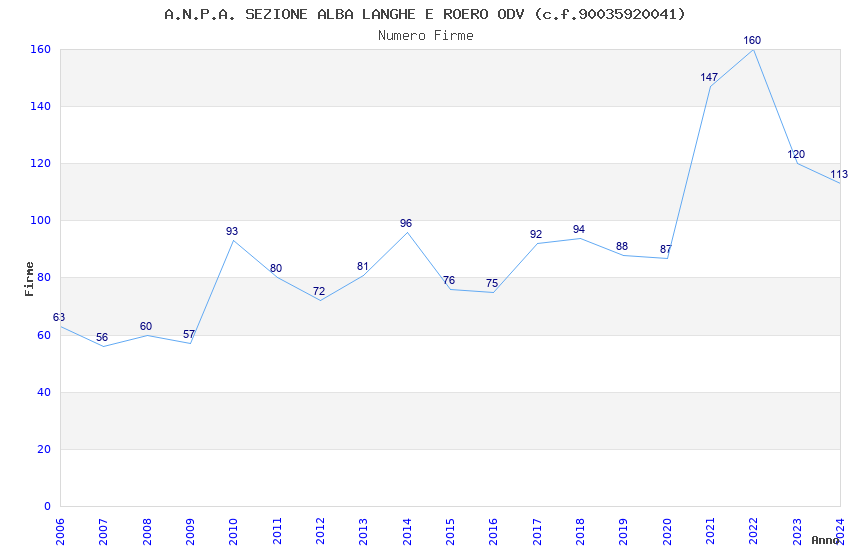Click the 'Firme' y-axis label
Image resolution: width=850 pixels, height=550 pixels.
click(29, 279)
